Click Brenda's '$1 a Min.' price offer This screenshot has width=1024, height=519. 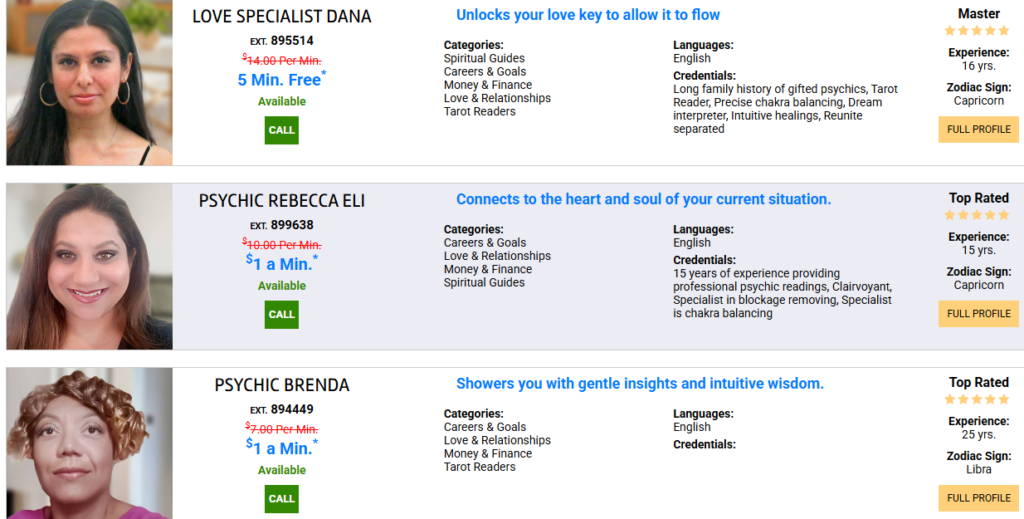click(x=281, y=448)
